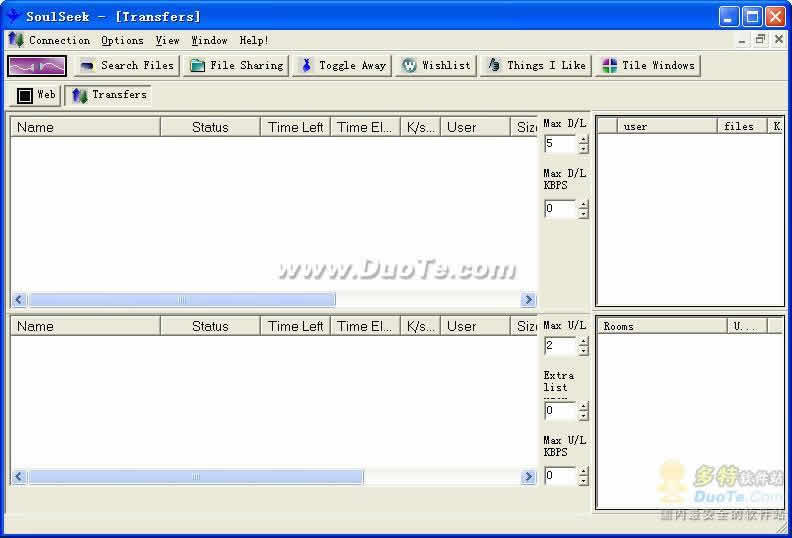Click the Rooms column header
This screenshot has width=792, height=538.
click(662, 326)
